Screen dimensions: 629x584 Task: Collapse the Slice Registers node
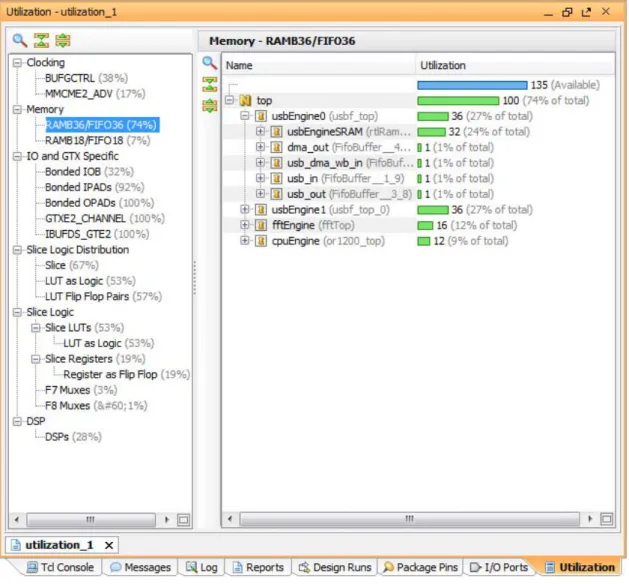coord(35,359)
